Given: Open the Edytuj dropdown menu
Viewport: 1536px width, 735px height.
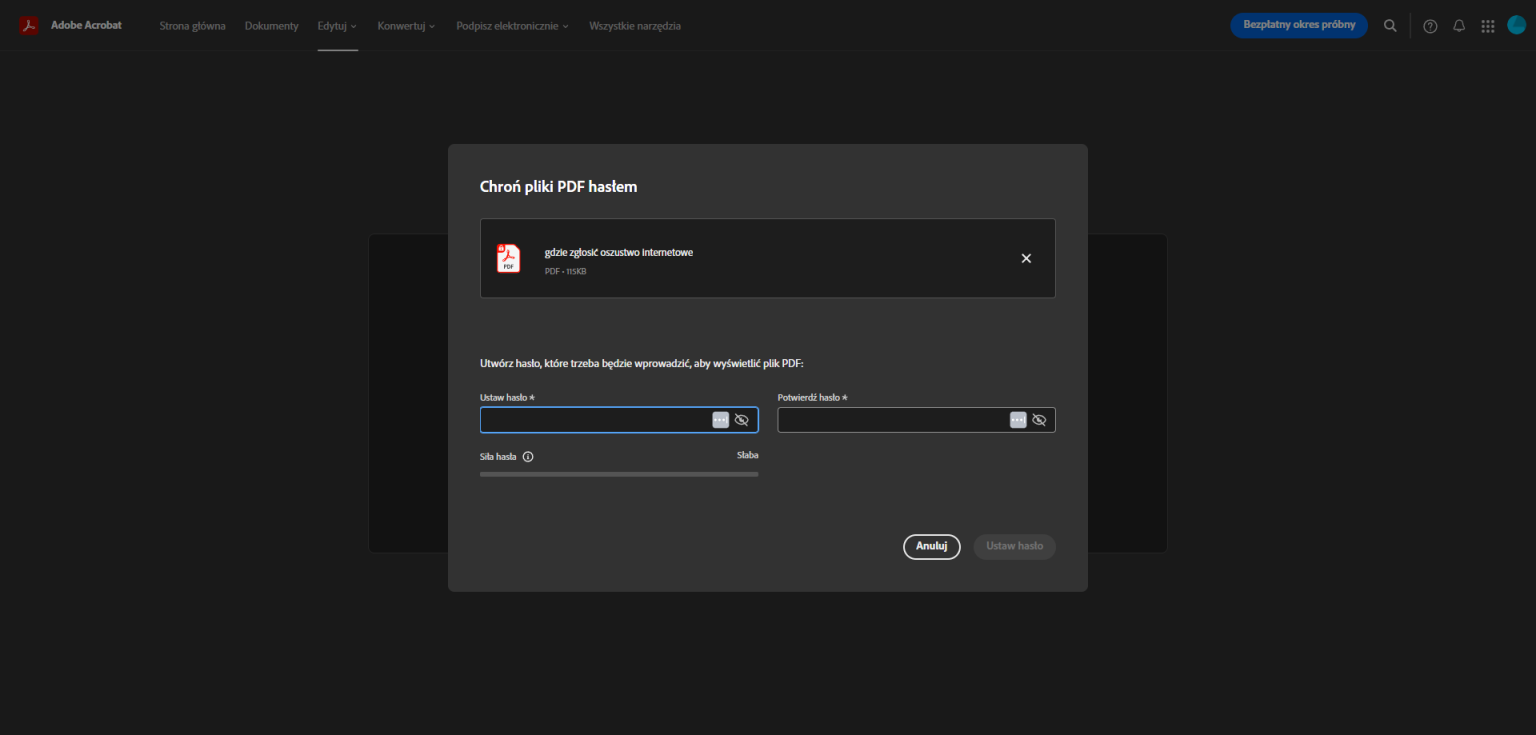Looking at the screenshot, I should pyautogui.click(x=337, y=25).
